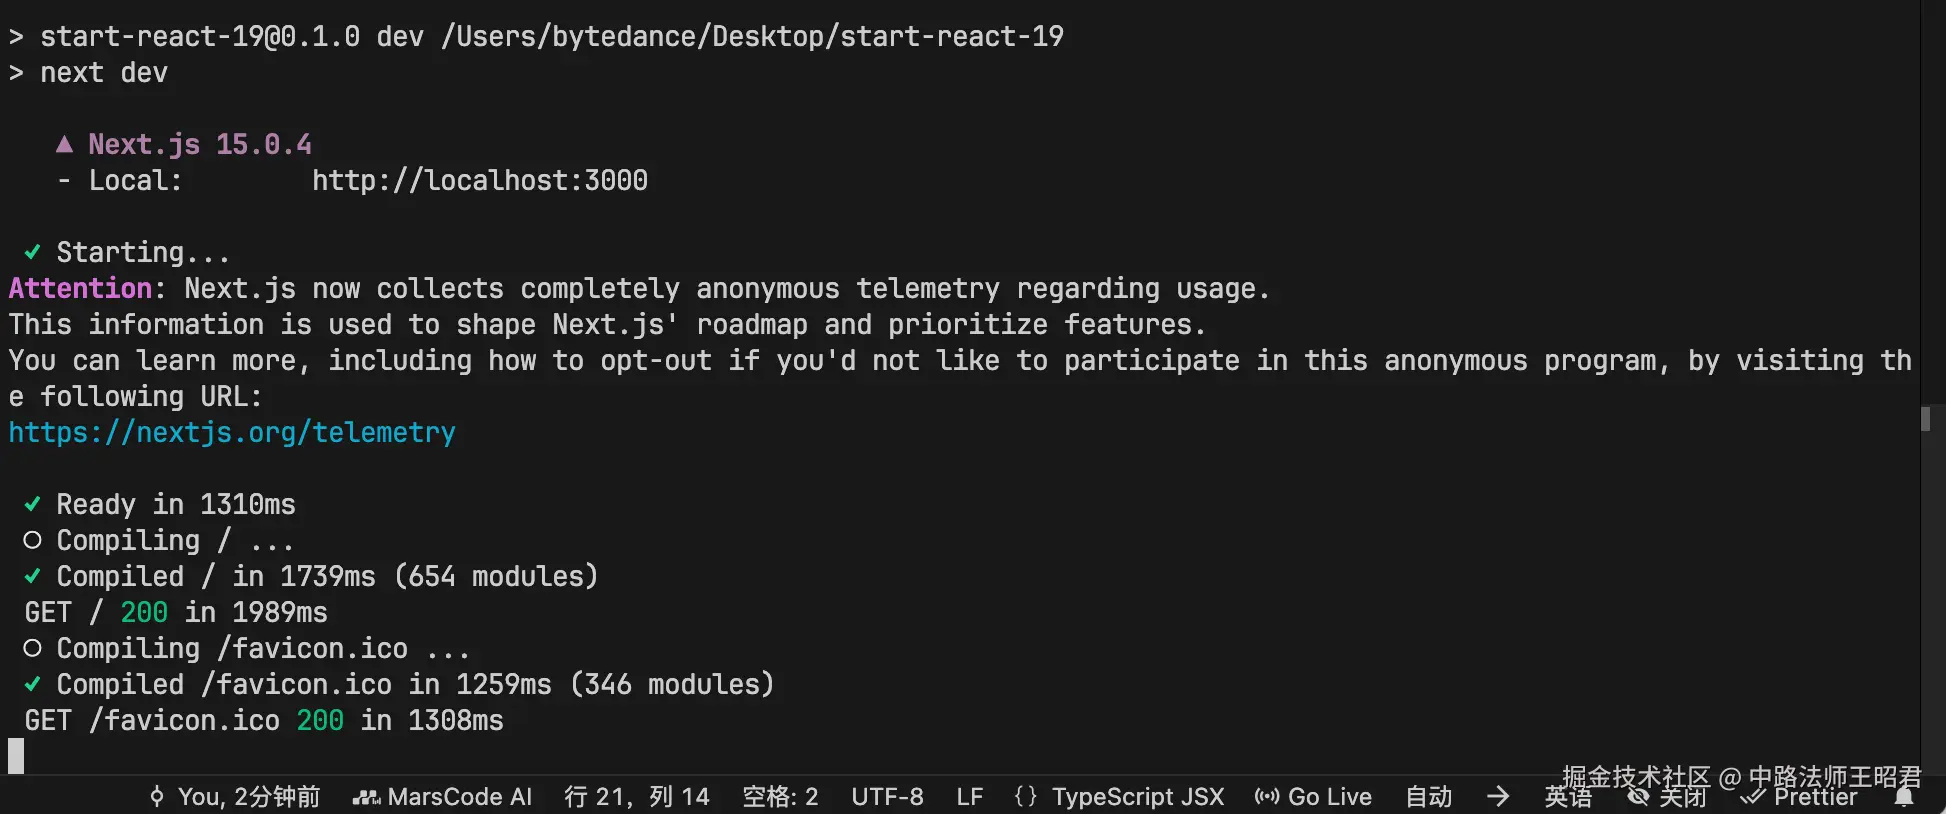Open MarsCode AI from status bar
The width and height of the screenshot is (1946, 814).
(442, 797)
